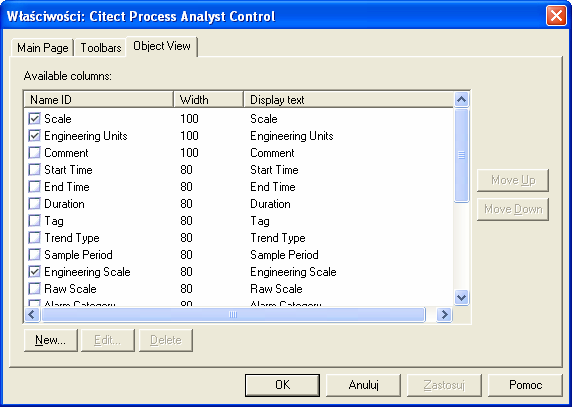The image size is (573, 407).
Task: Enable the Start Time column checkbox
Action: 34,170
